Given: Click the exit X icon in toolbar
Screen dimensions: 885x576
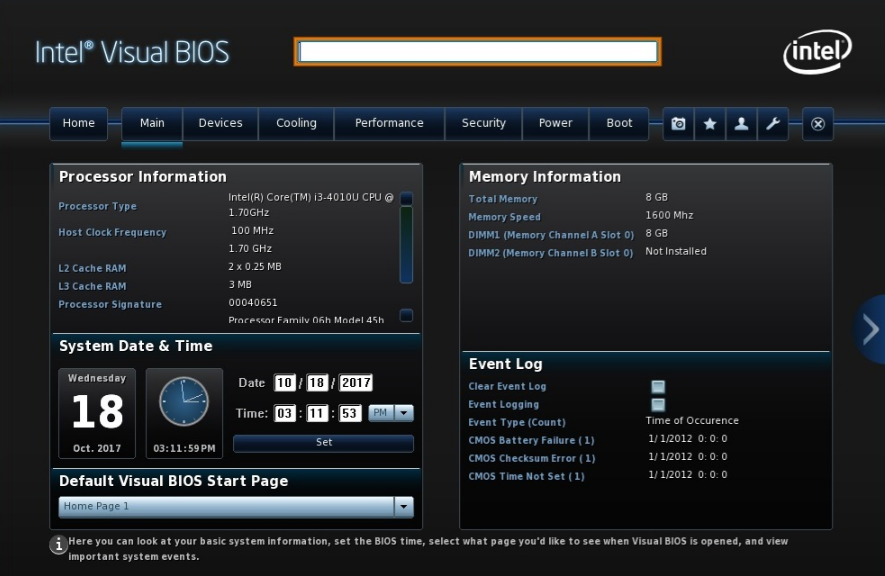Looking at the screenshot, I should pyautogui.click(x=817, y=124).
